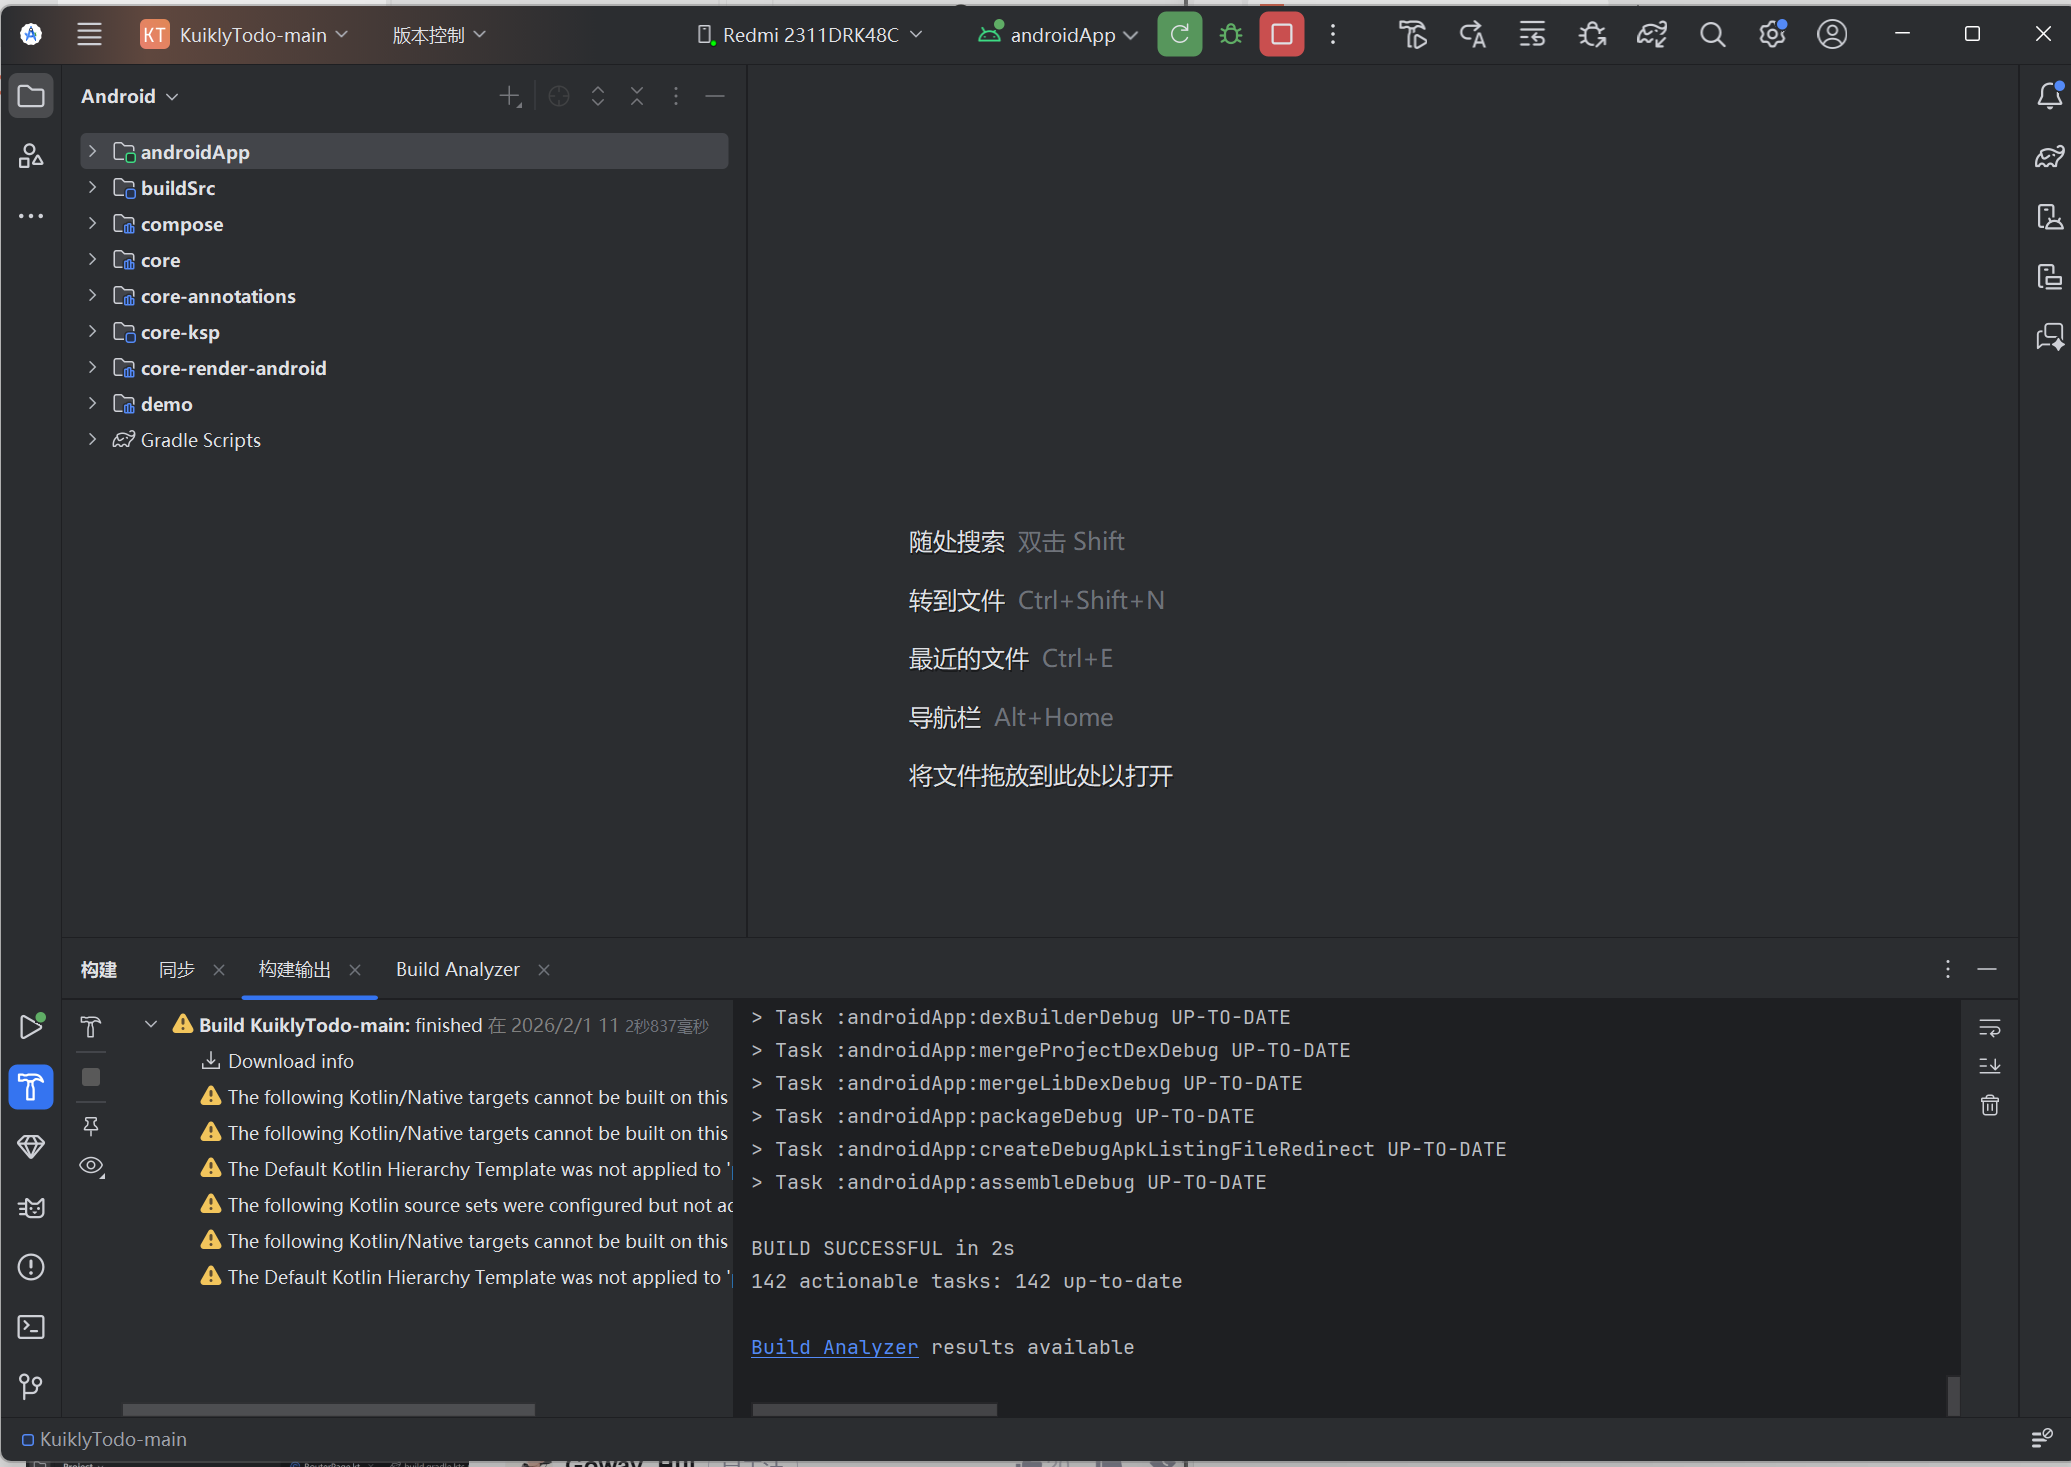2071x1467 pixels.
Task: Open Search Everywhere magnifier icon
Action: coord(1712,35)
